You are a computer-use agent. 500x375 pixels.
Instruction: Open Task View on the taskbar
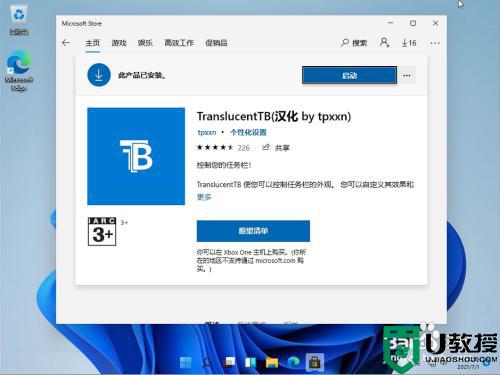tap(229, 362)
